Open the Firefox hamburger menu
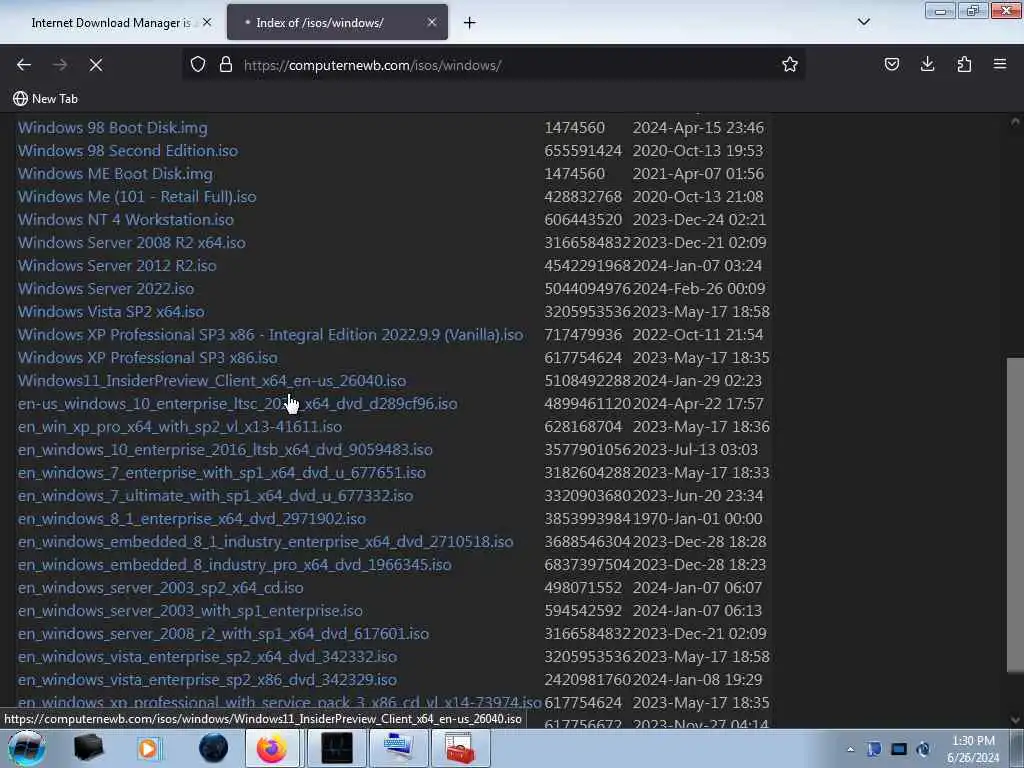This screenshot has width=1024, height=768. 1000,64
